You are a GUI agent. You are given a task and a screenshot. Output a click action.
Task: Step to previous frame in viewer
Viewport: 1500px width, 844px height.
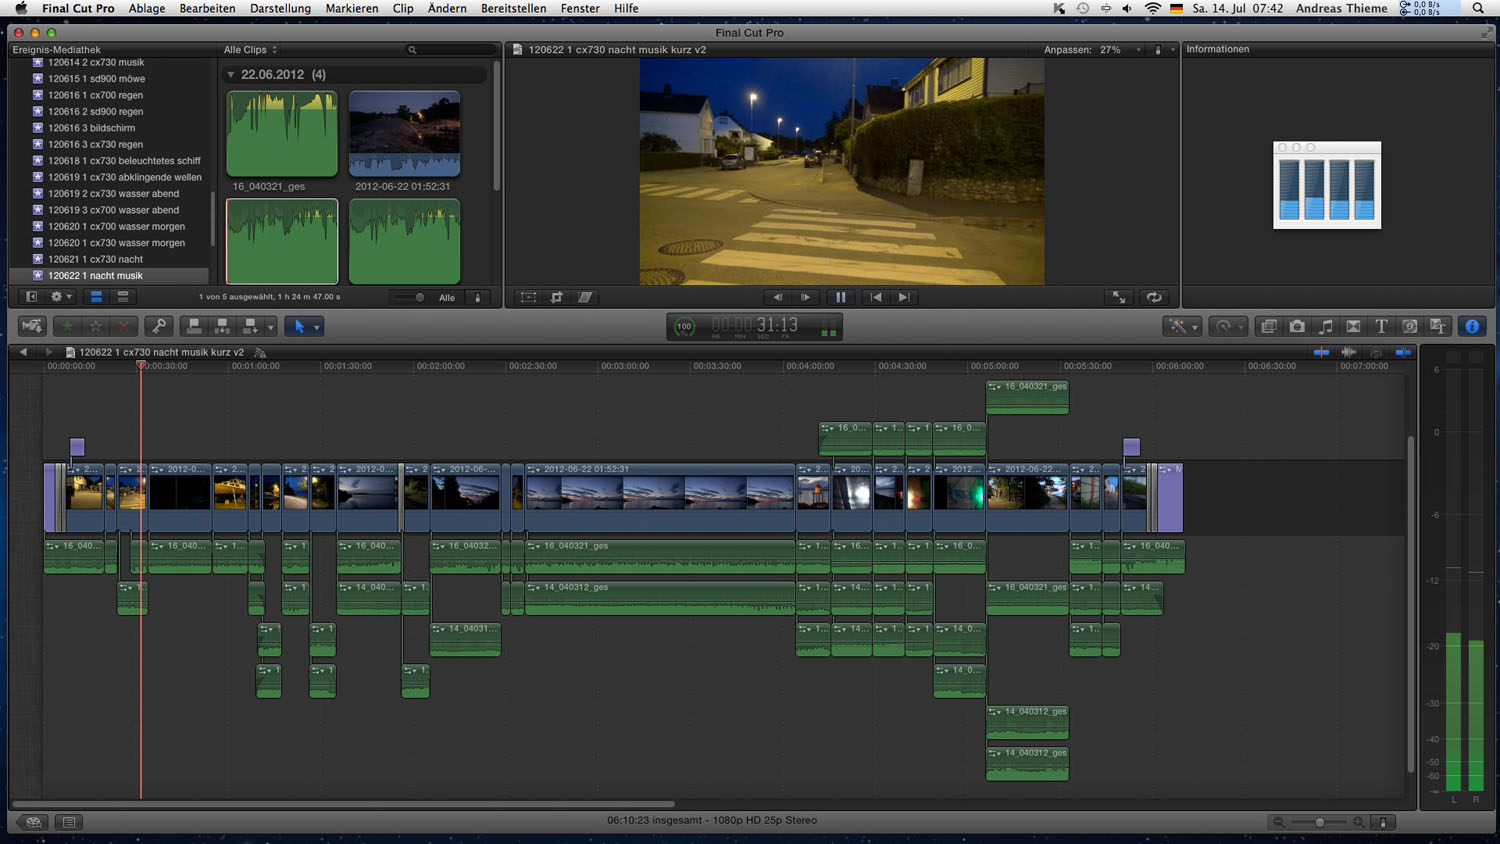coord(777,297)
